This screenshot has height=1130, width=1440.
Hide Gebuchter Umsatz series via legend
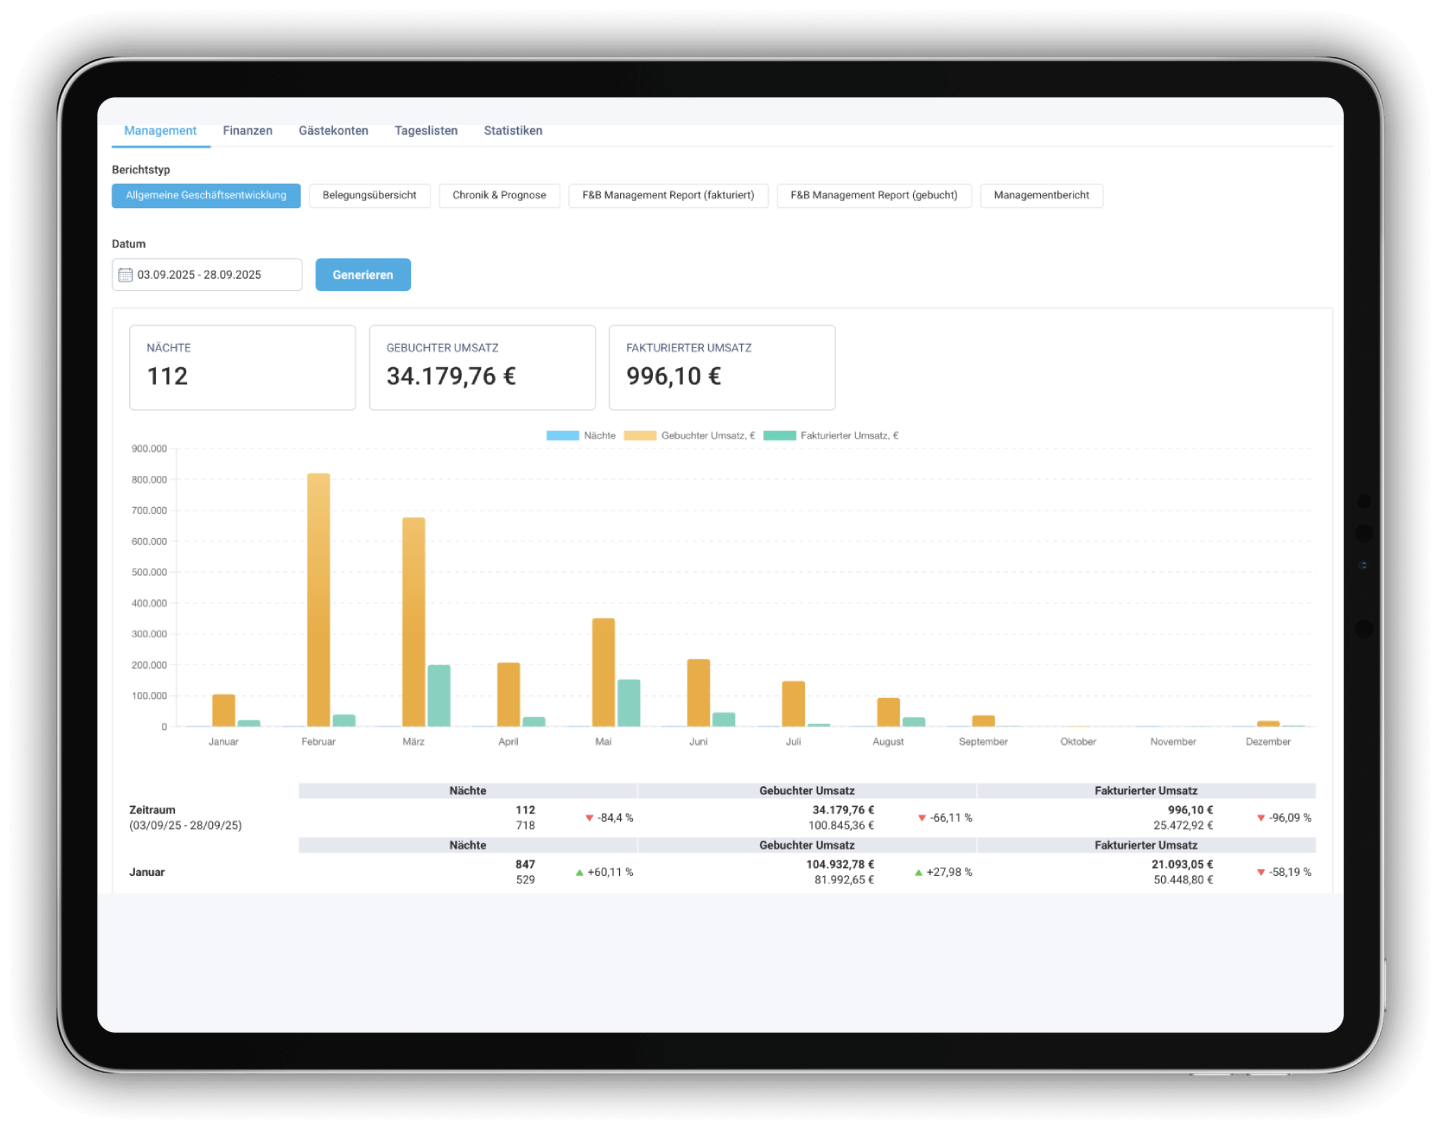689,436
